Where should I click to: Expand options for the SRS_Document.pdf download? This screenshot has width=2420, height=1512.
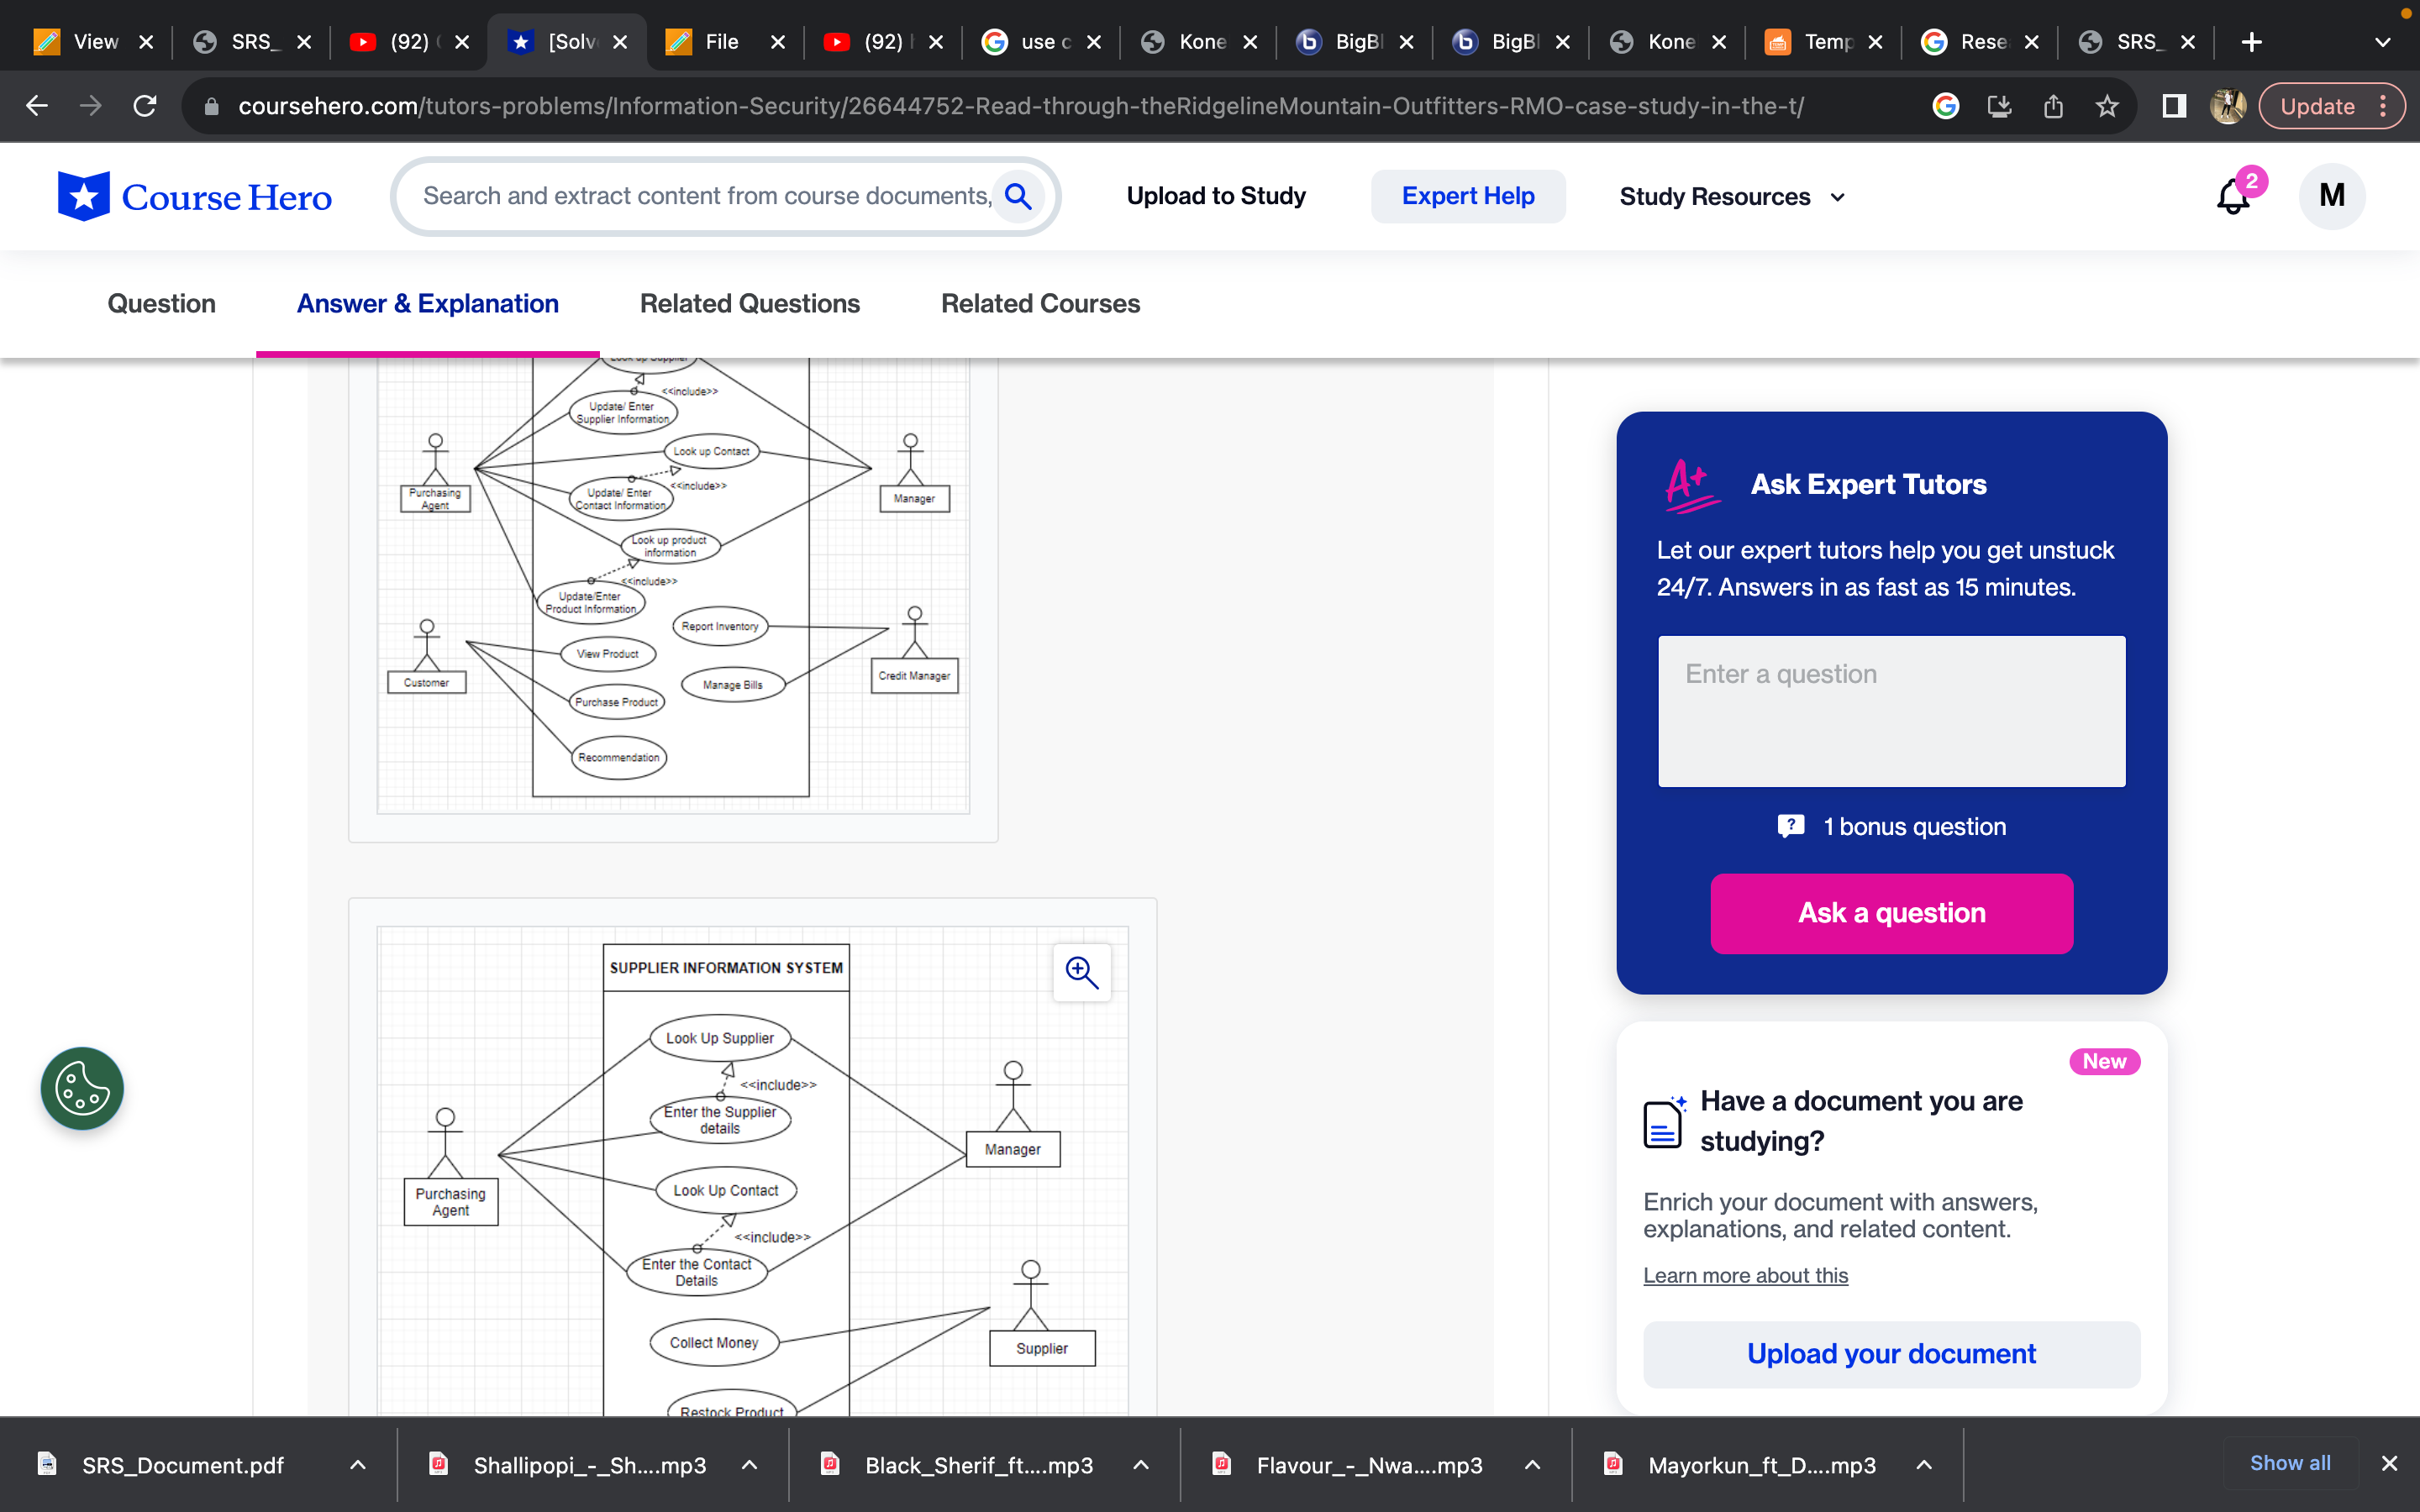tap(358, 1465)
